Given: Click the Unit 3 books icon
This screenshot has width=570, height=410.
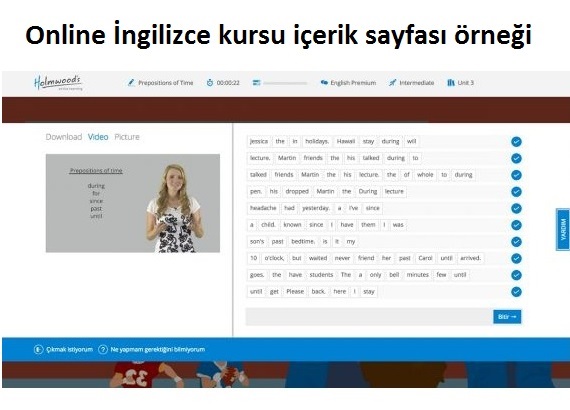Looking at the screenshot, I should (x=451, y=83).
